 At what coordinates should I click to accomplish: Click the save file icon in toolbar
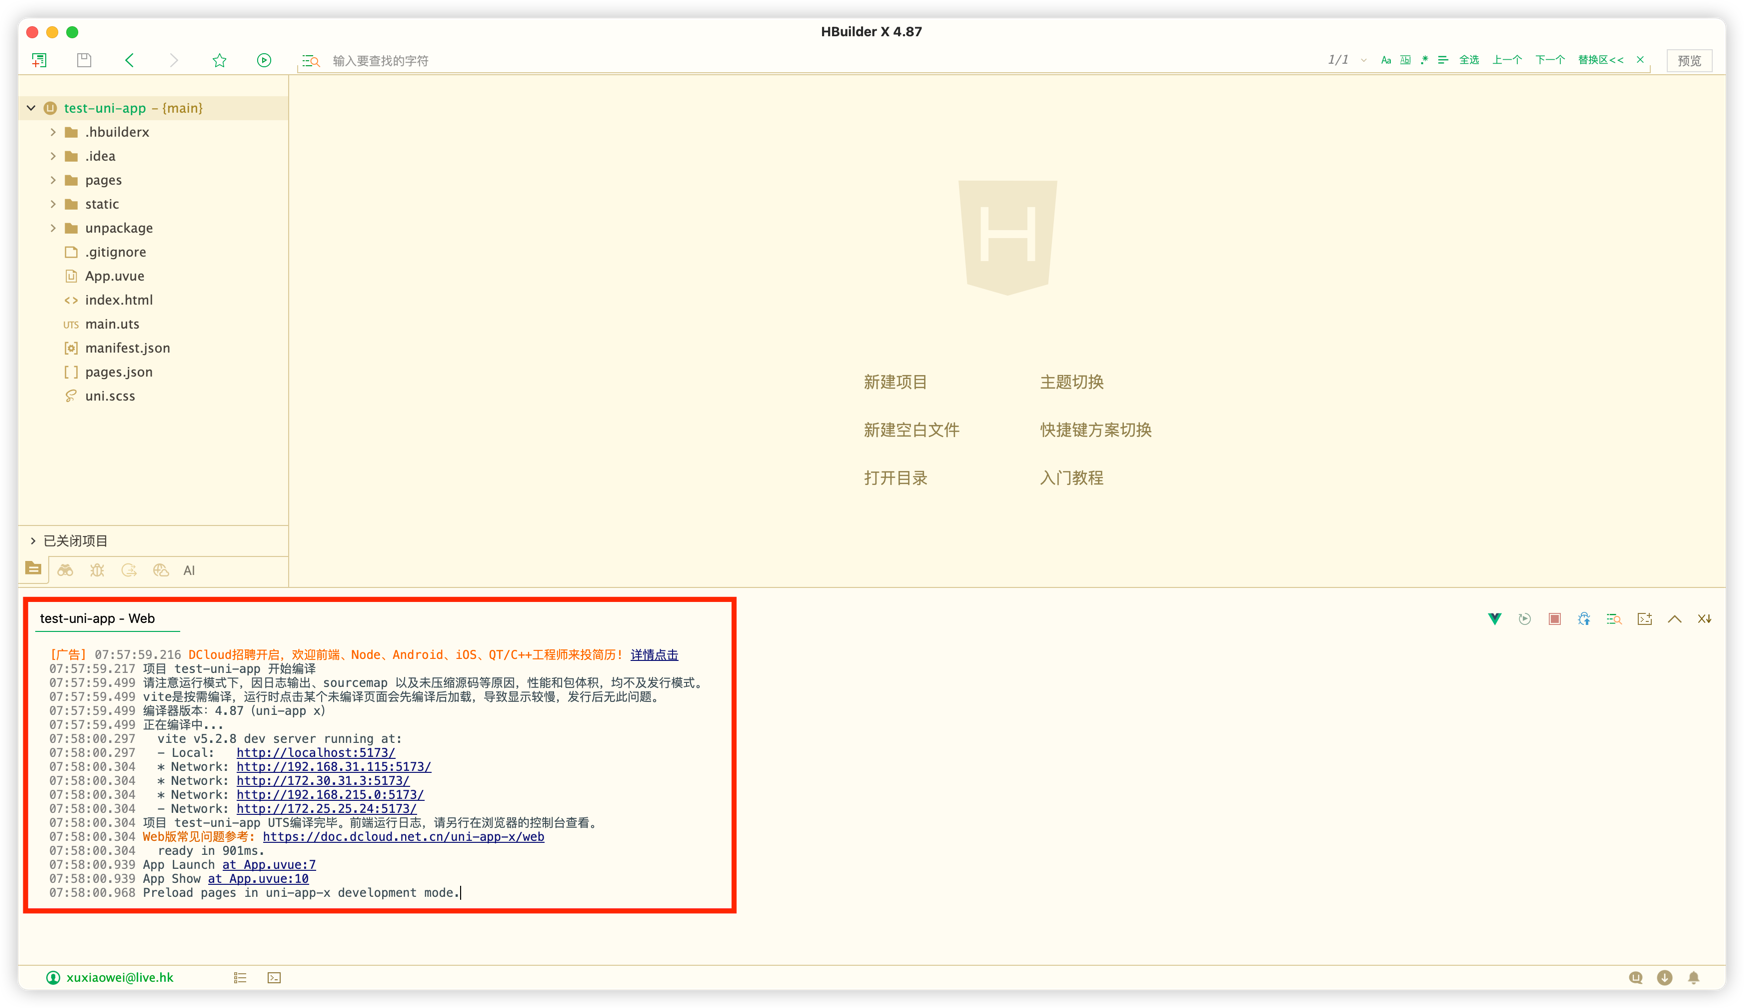coord(84,60)
